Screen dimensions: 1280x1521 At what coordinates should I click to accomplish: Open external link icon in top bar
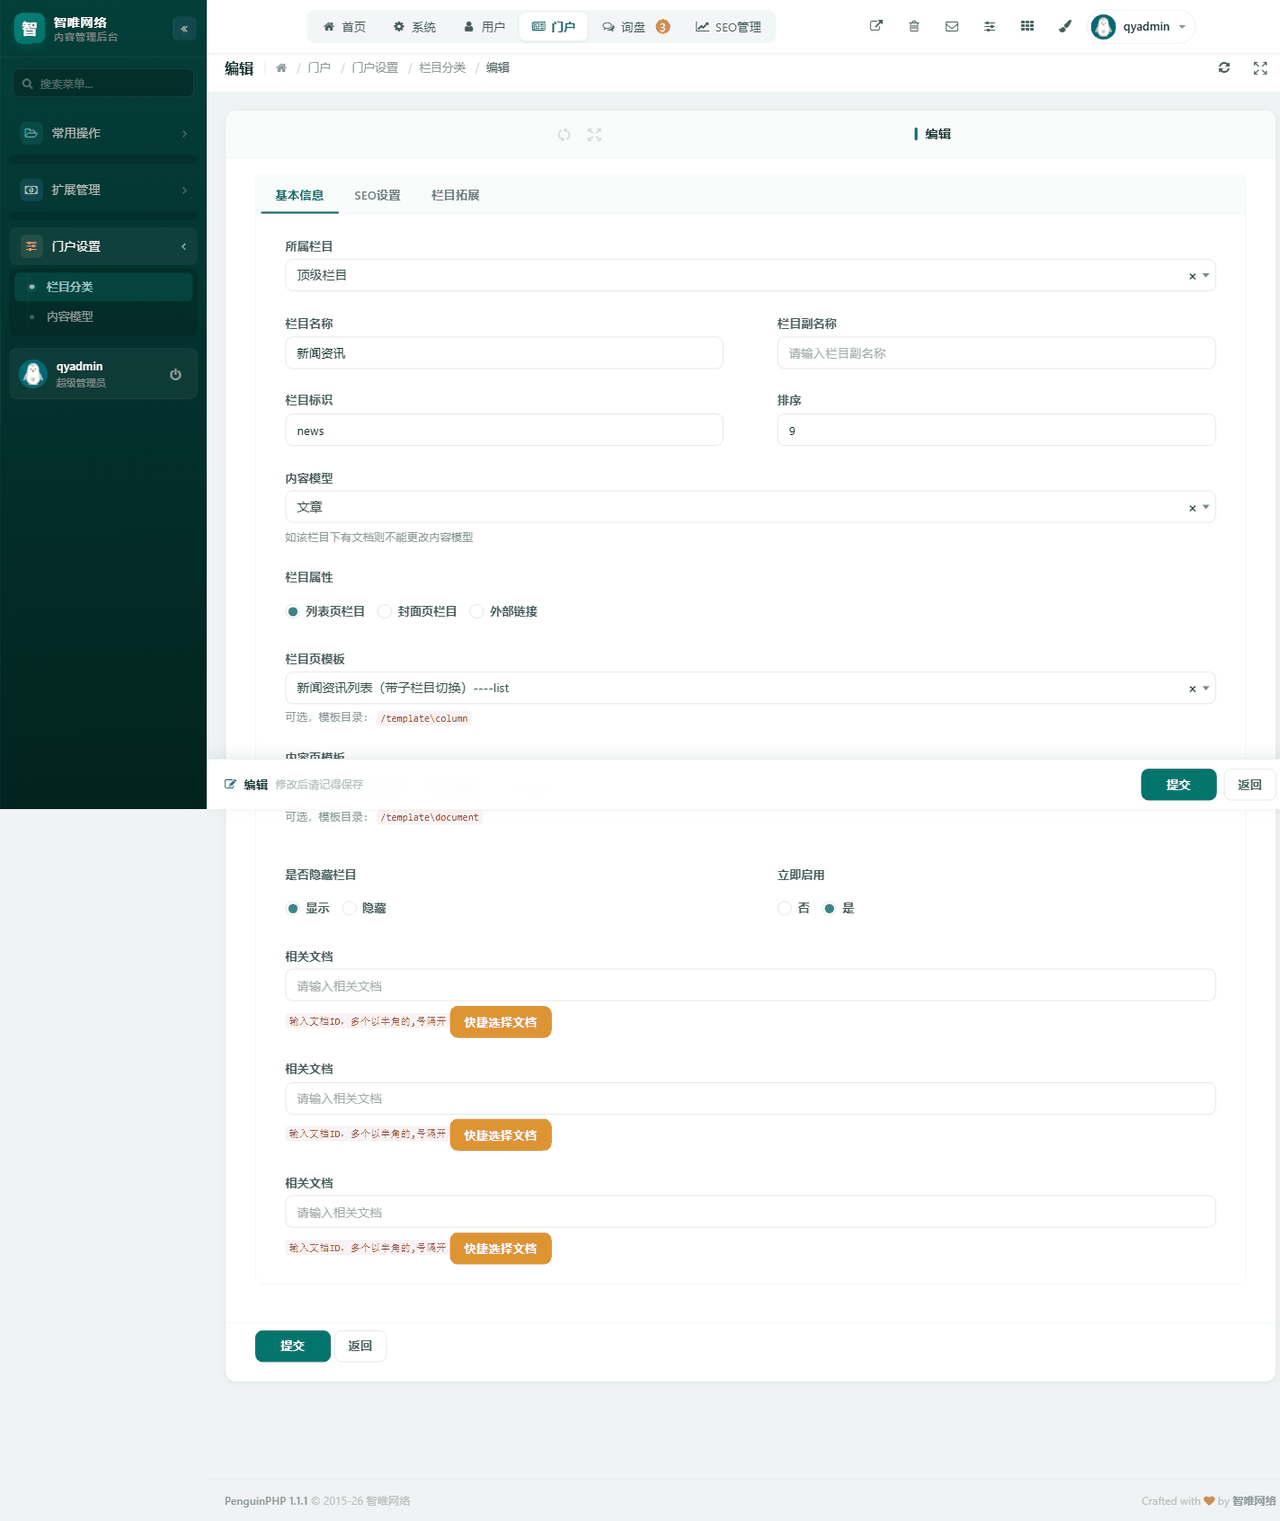(876, 26)
